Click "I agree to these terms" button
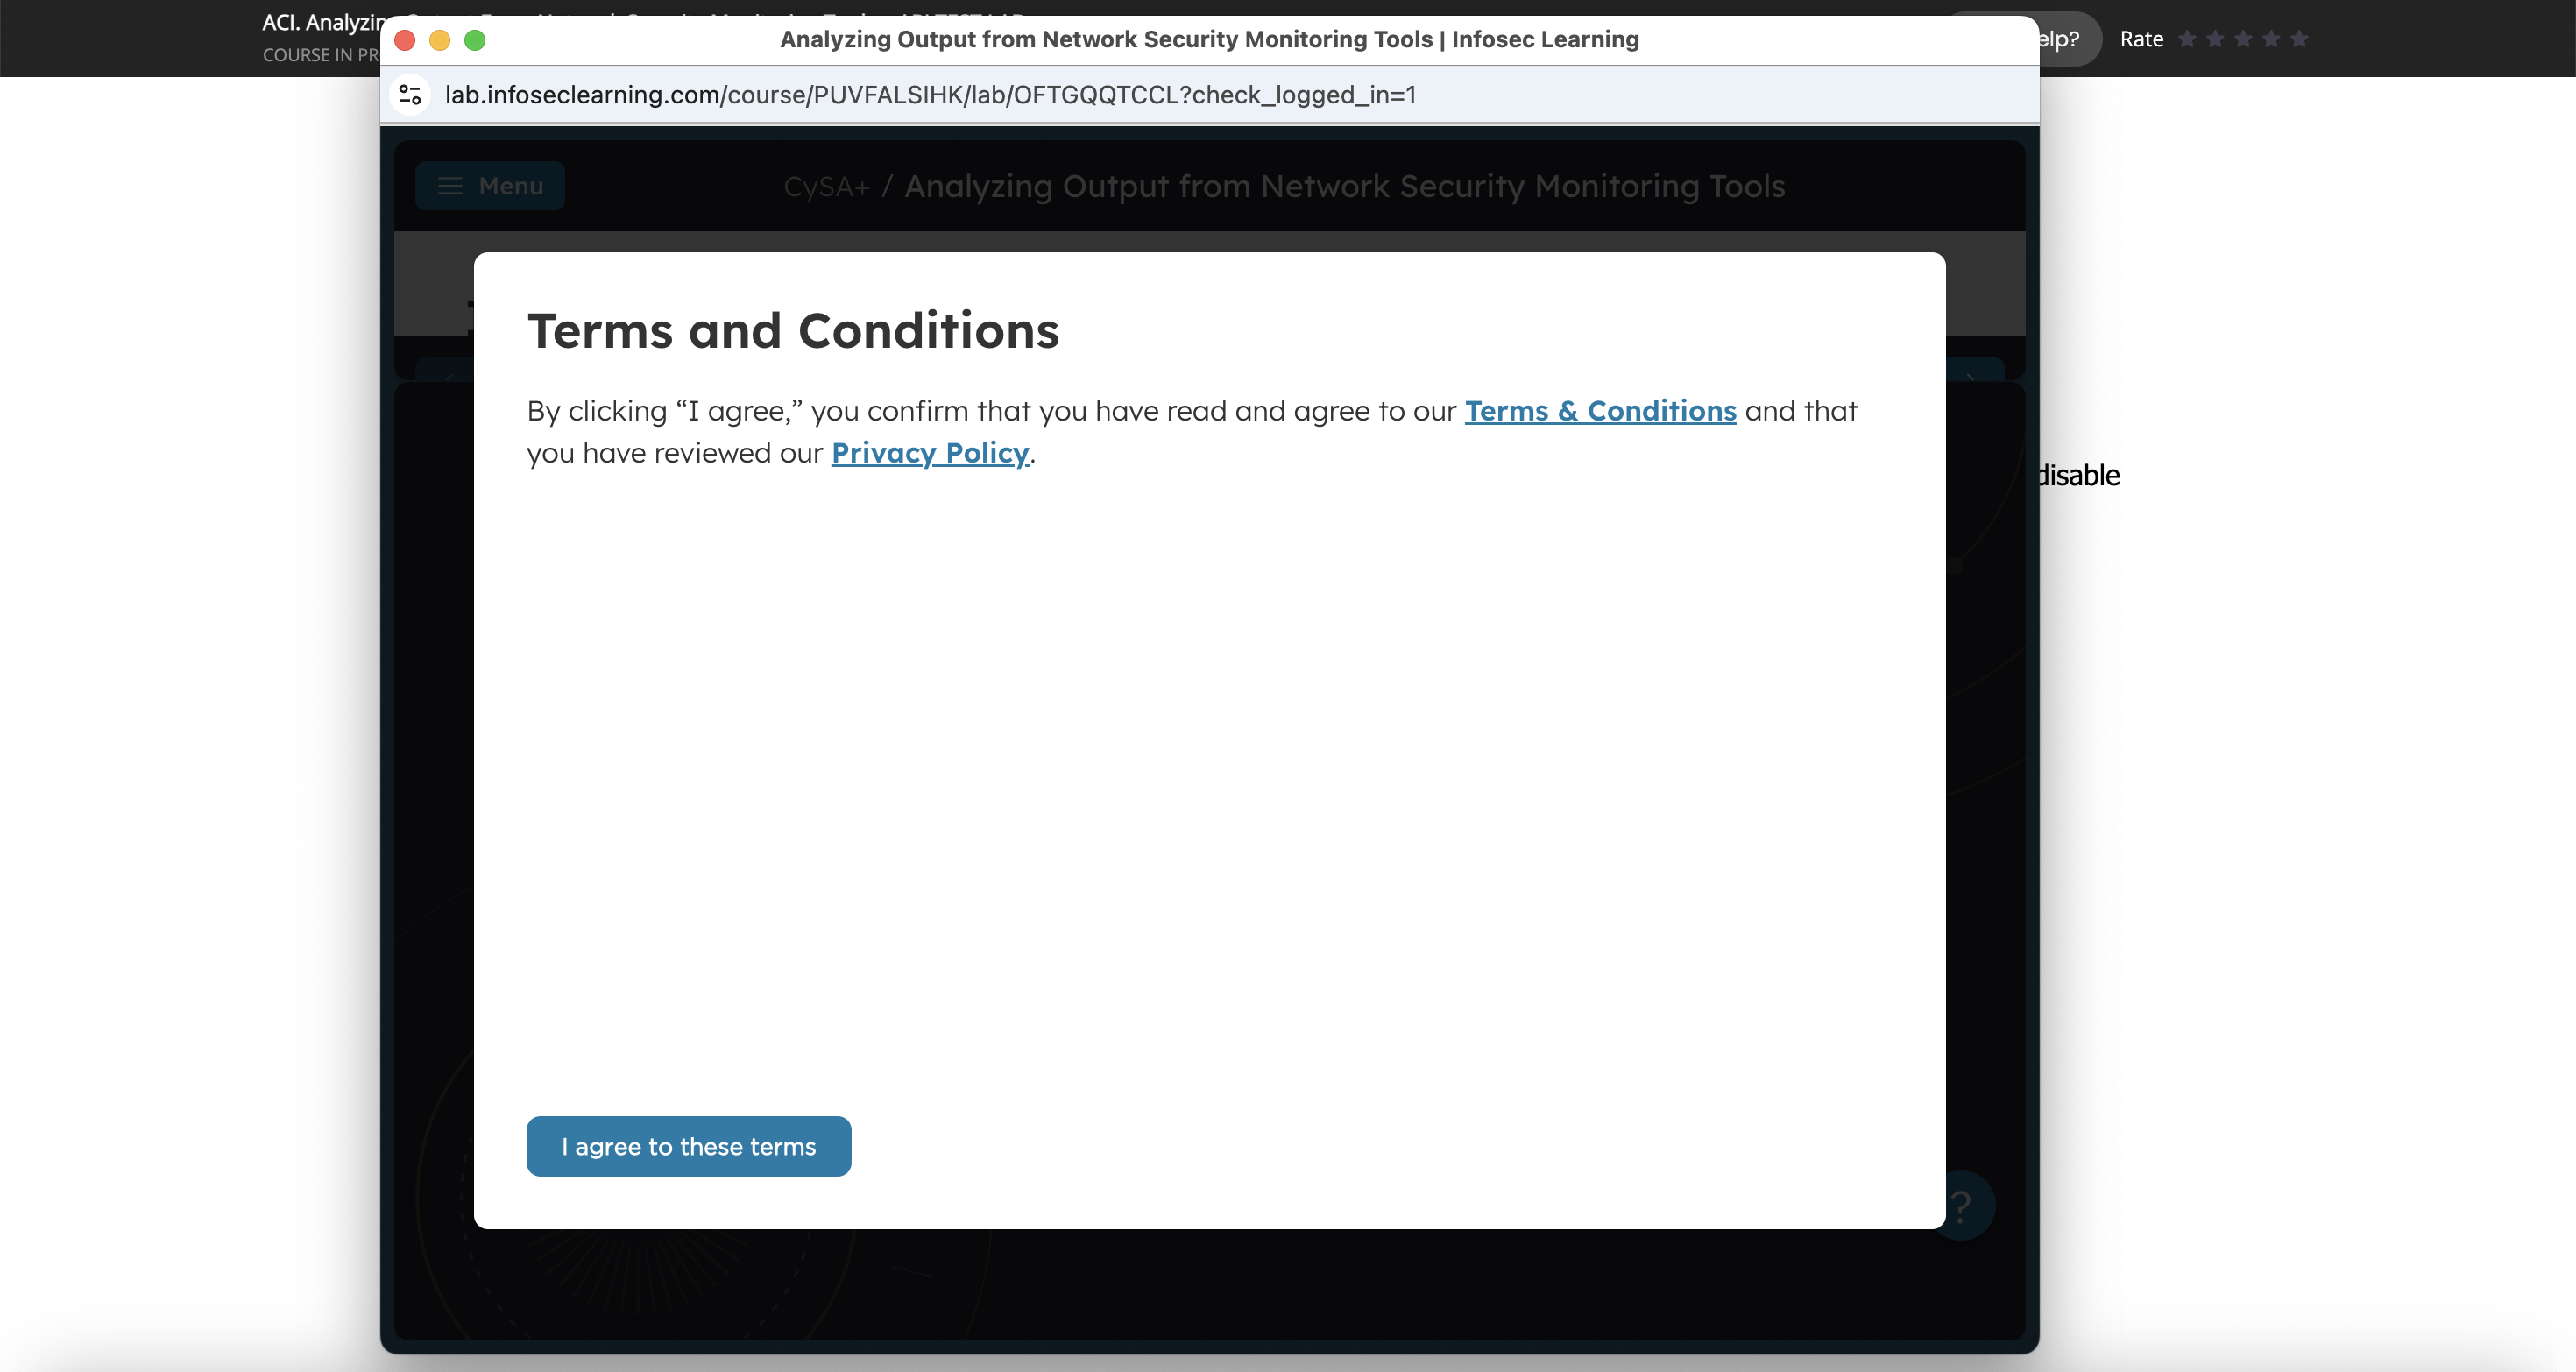This screenshot has height=1372, width=2576. (x=688, y=1146)
